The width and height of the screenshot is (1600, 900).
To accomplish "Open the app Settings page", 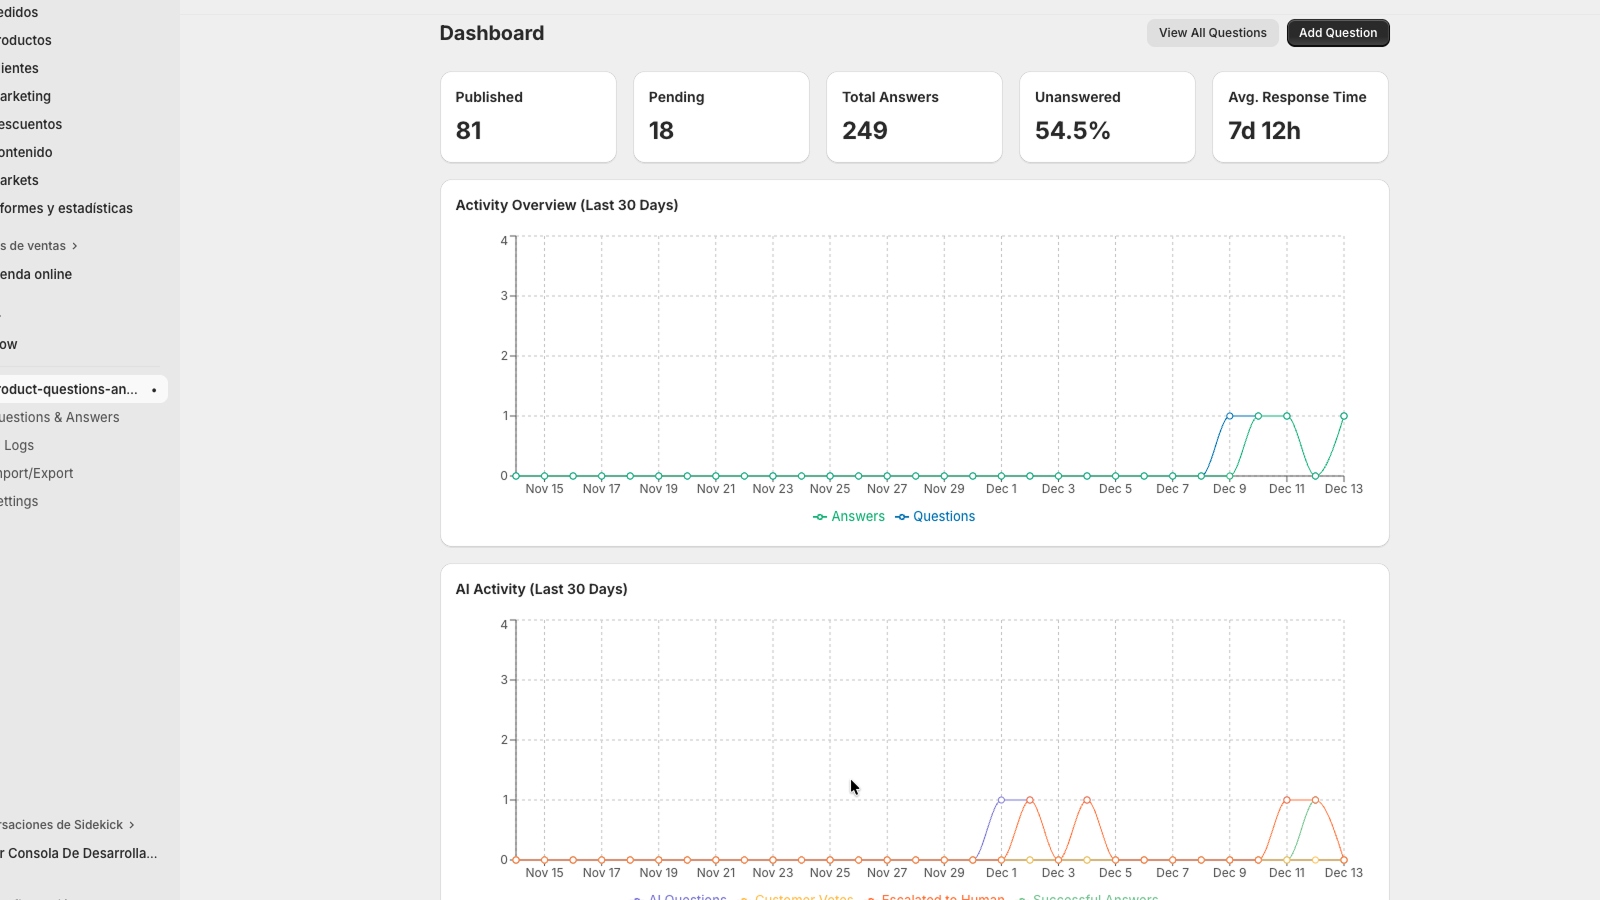I will coord(20,502).
